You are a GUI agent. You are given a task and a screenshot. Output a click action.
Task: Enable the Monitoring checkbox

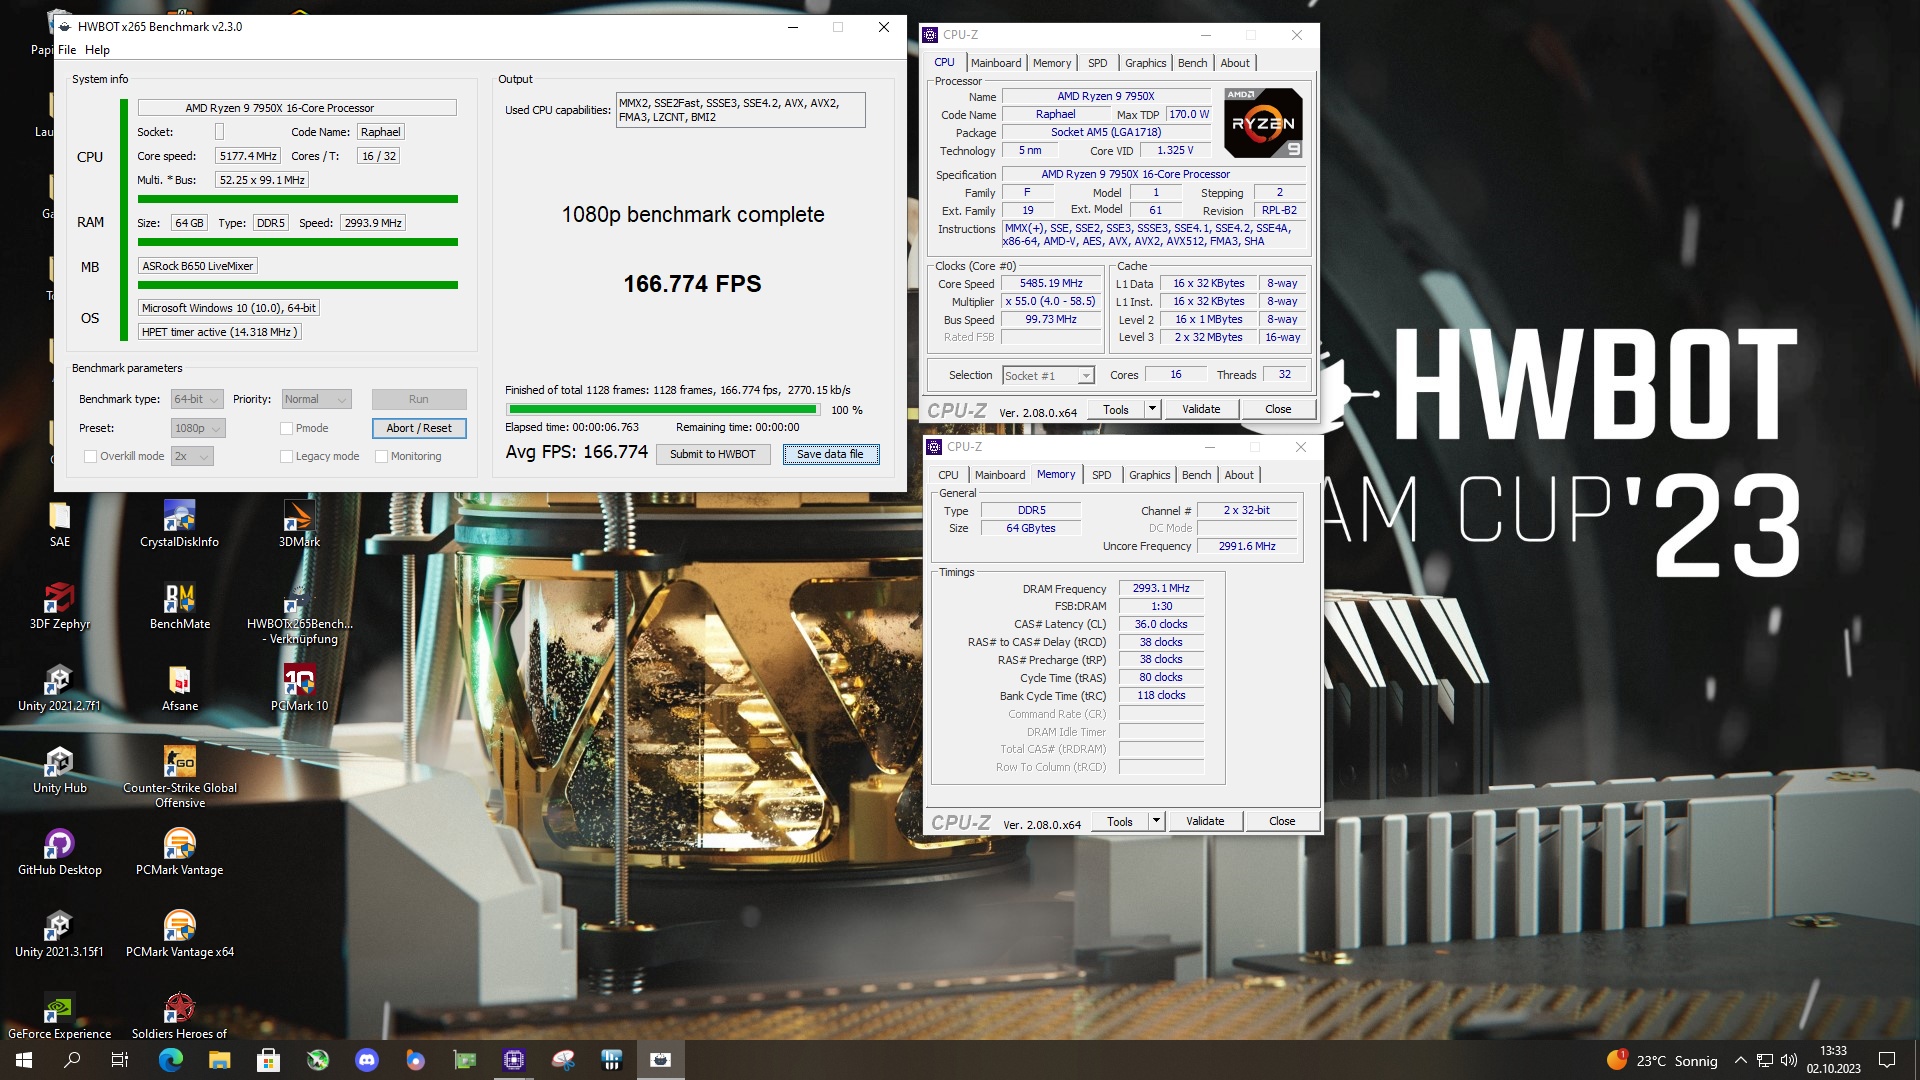(x=381, y=456)
